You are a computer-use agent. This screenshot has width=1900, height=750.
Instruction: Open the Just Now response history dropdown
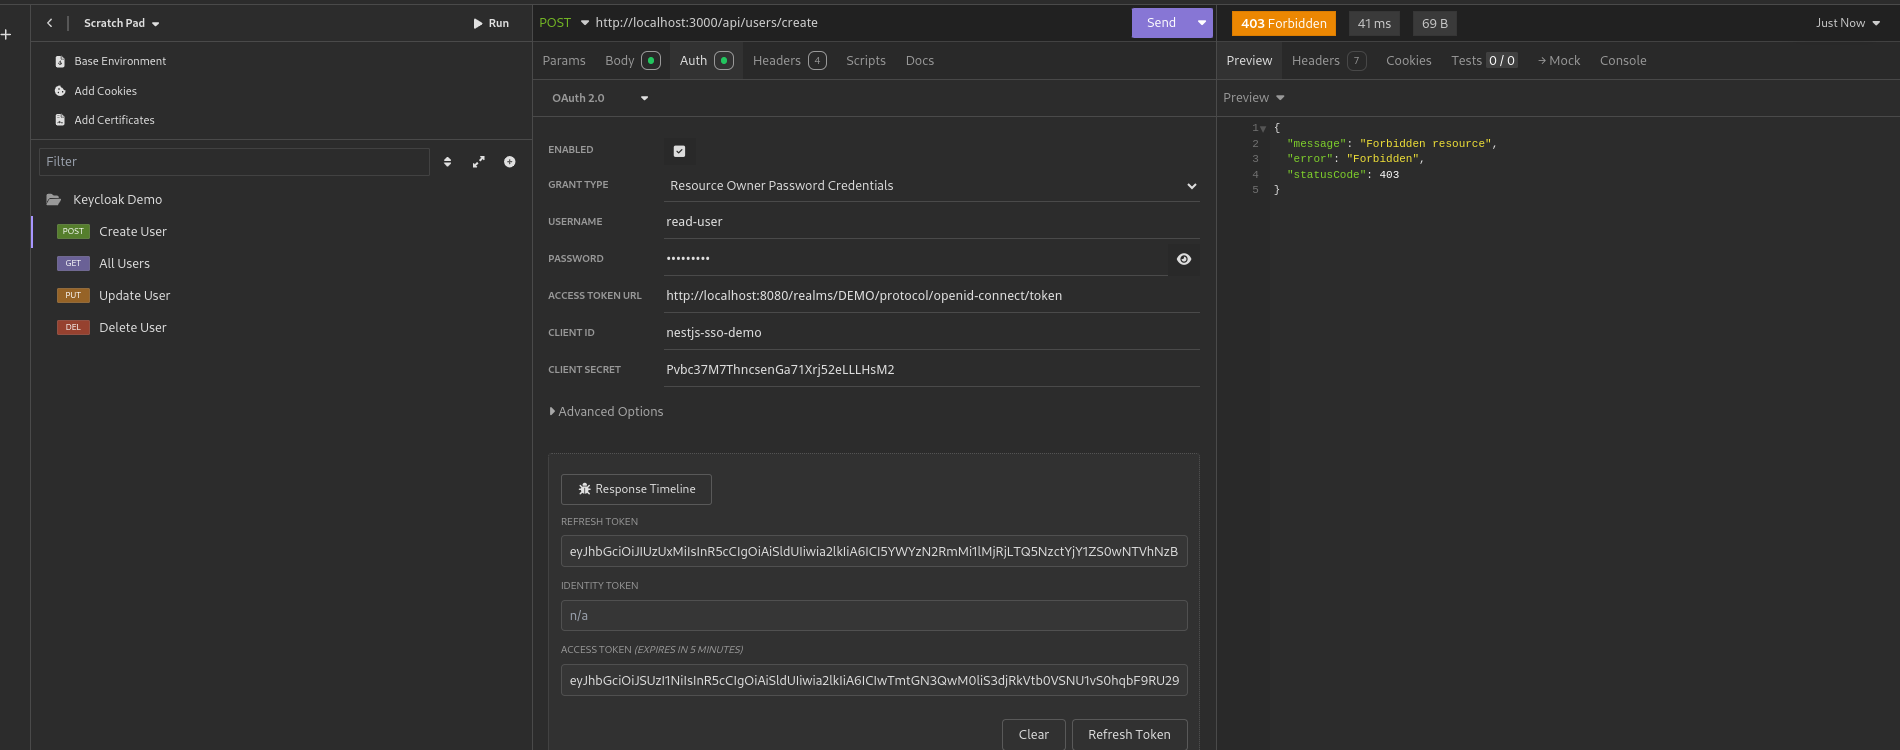[1848, 23]
